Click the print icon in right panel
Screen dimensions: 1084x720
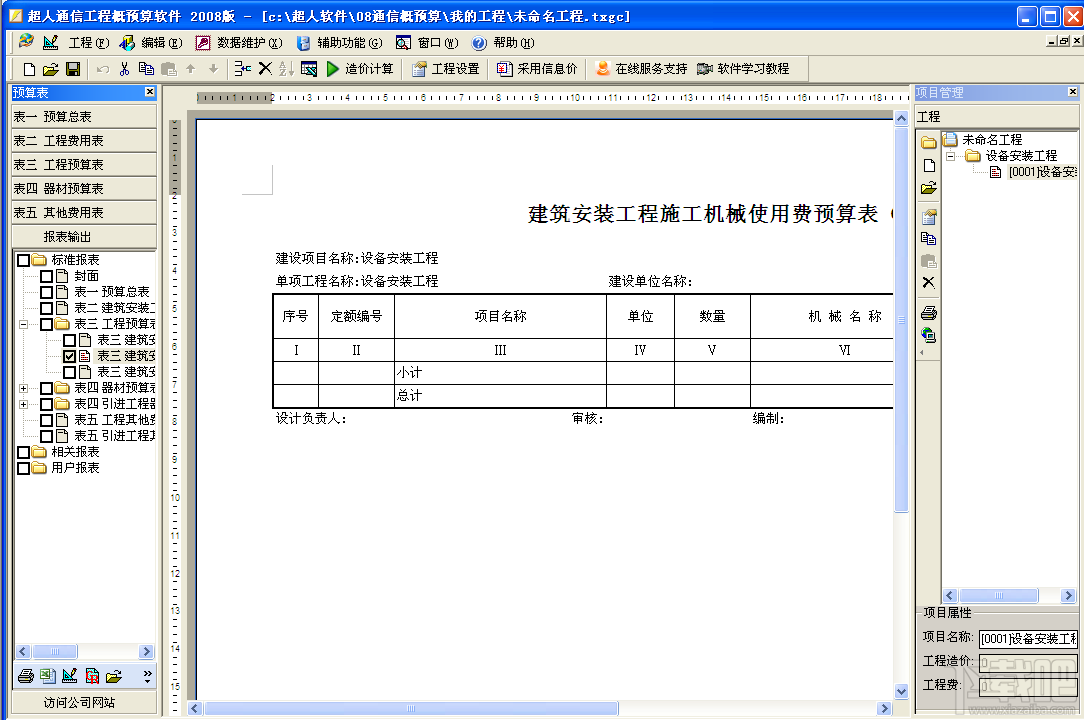pyautogui.click(x=928, y=314)
